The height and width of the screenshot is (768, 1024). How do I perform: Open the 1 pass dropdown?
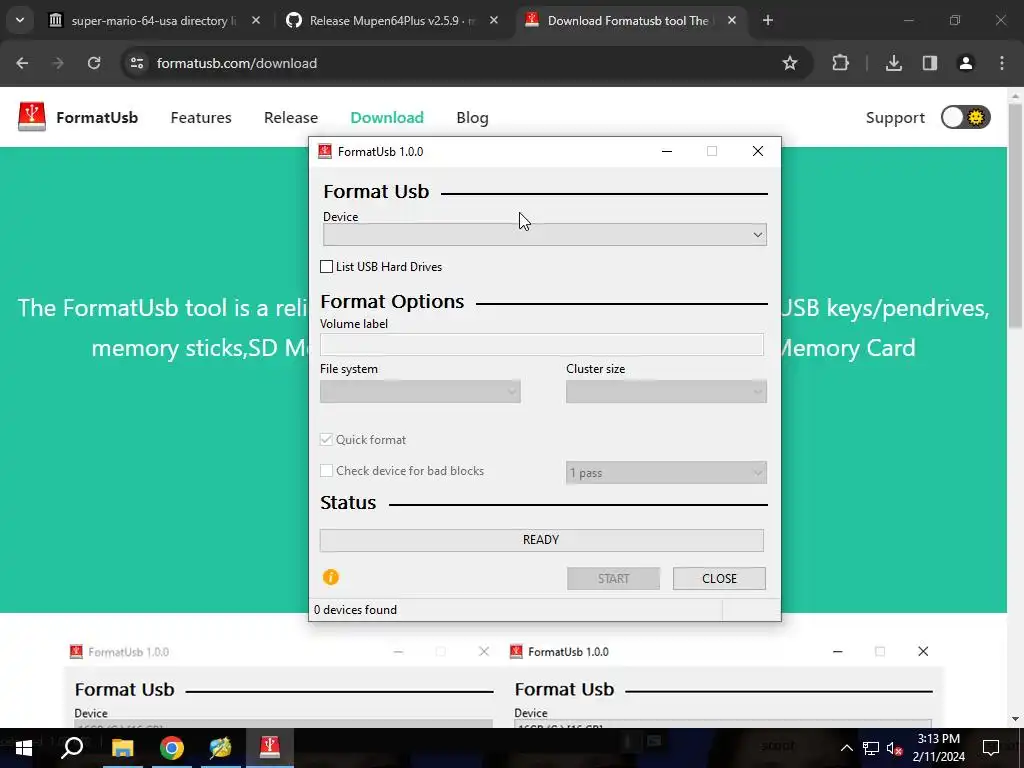click(x=666, y=473)
